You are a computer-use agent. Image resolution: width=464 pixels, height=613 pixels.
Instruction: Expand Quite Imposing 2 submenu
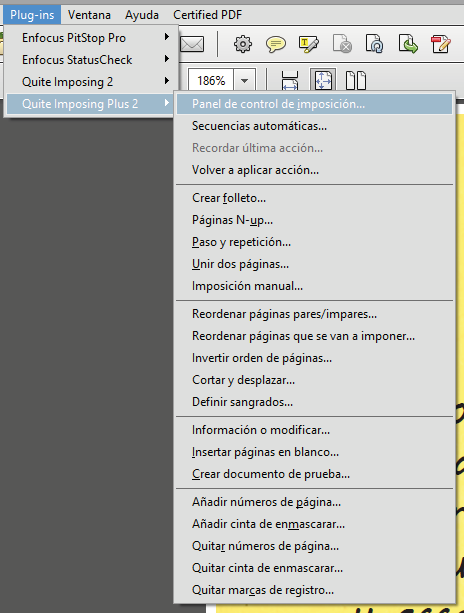click(91, 81)
